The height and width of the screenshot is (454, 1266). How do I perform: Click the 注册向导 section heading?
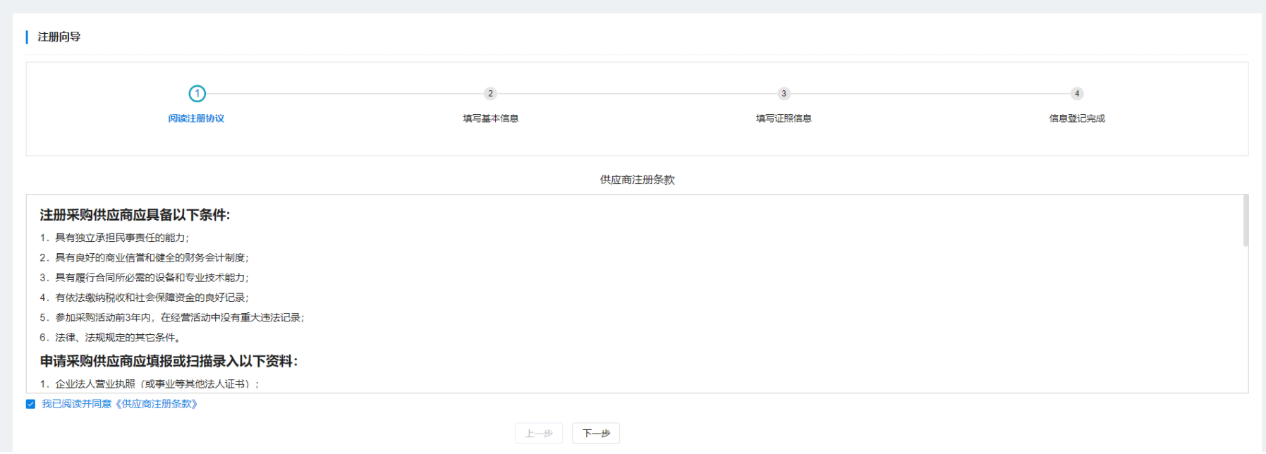[x=59, y=37]
